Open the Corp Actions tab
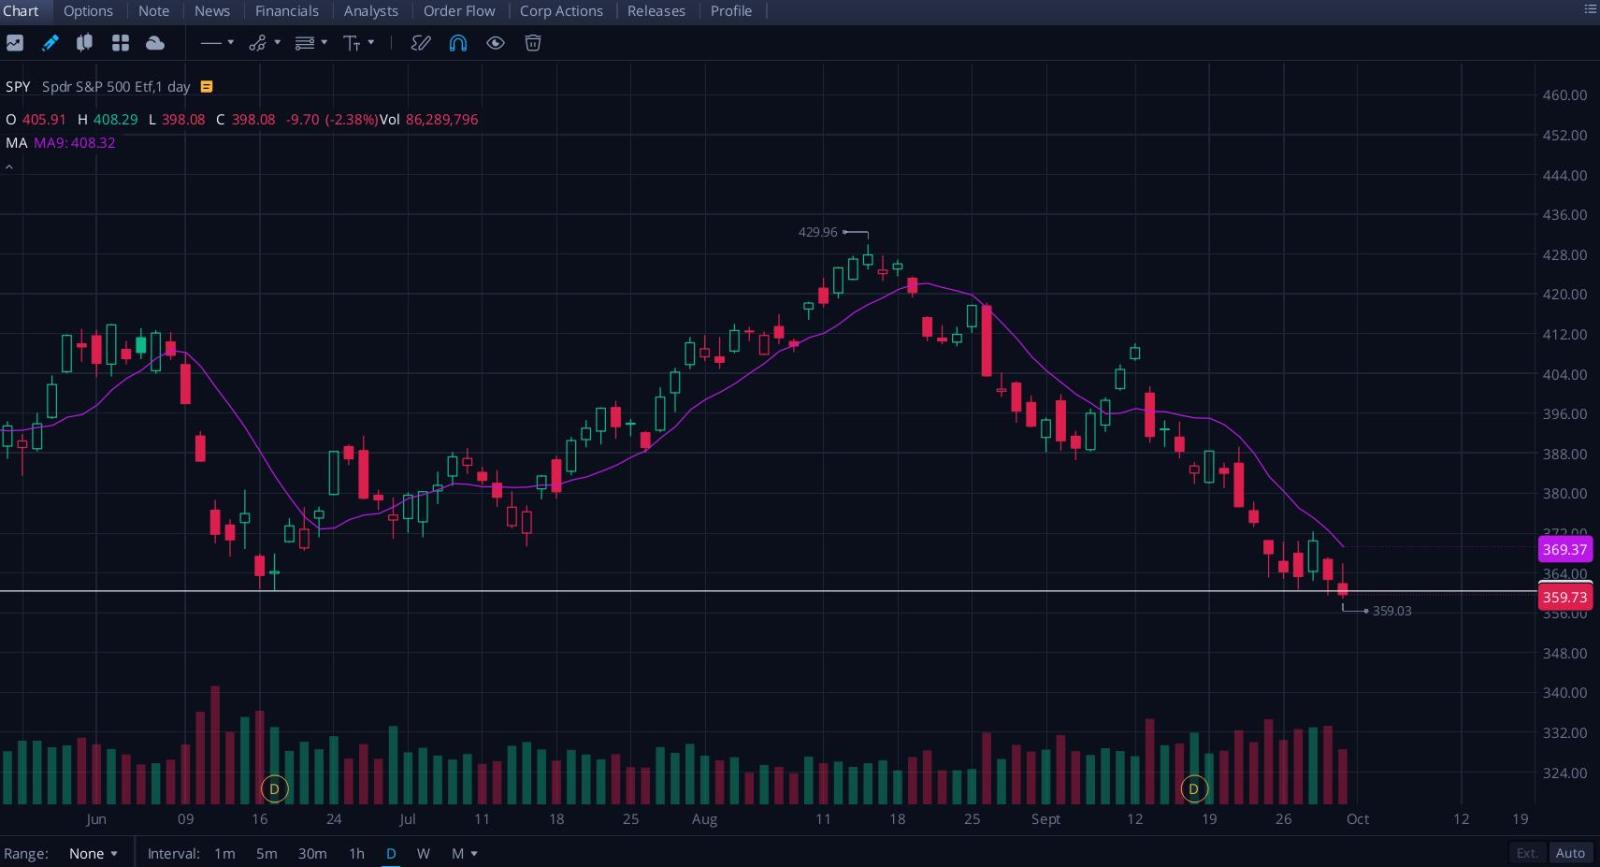Image resolution: width=1600 pixels, height=867 pixels. pyautogui.click(x=561, y=11)
